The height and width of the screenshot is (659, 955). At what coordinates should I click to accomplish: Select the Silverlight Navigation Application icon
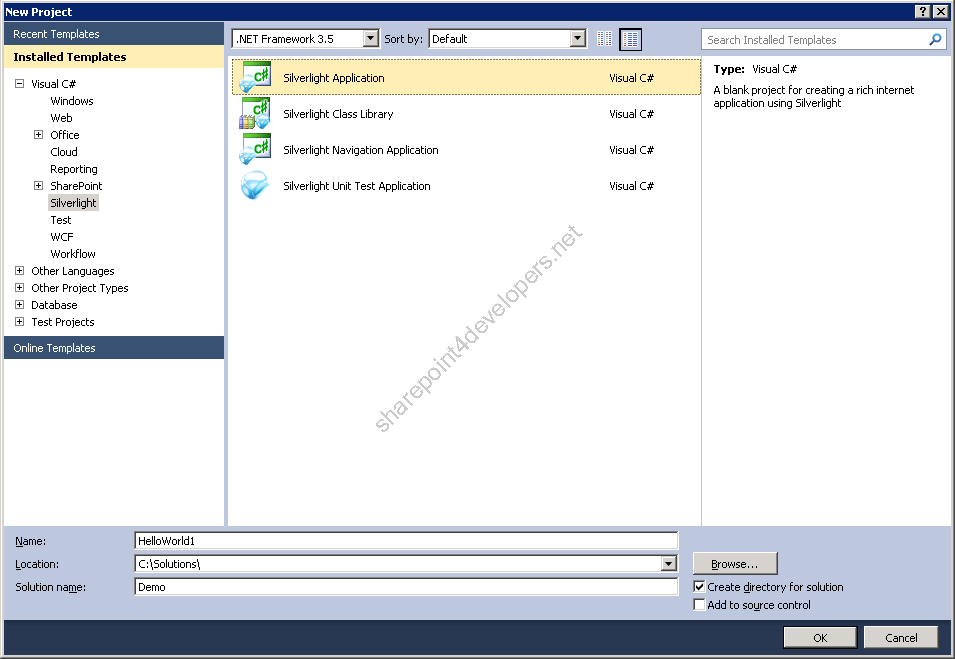tap(255, 150)
